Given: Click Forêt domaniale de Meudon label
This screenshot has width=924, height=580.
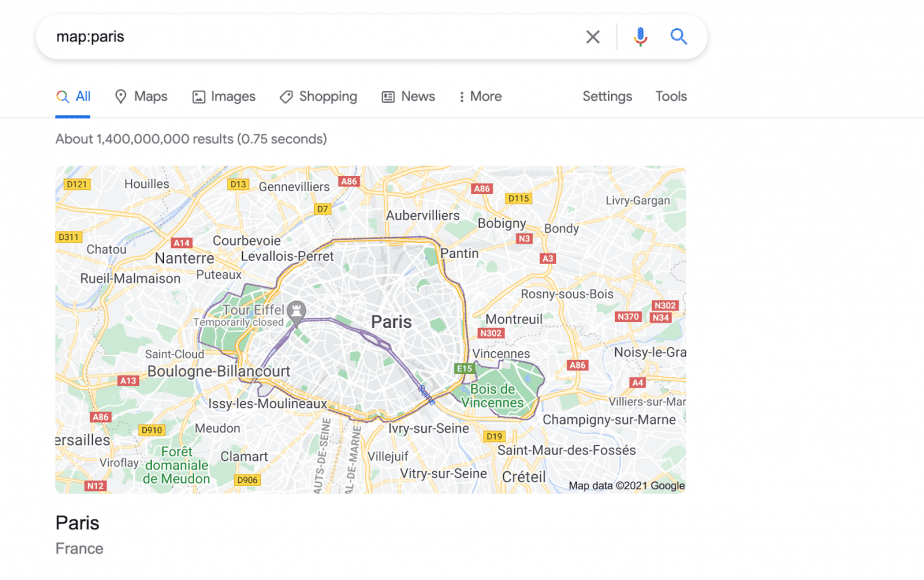Looking at the screenshot, I should [176, 465].
